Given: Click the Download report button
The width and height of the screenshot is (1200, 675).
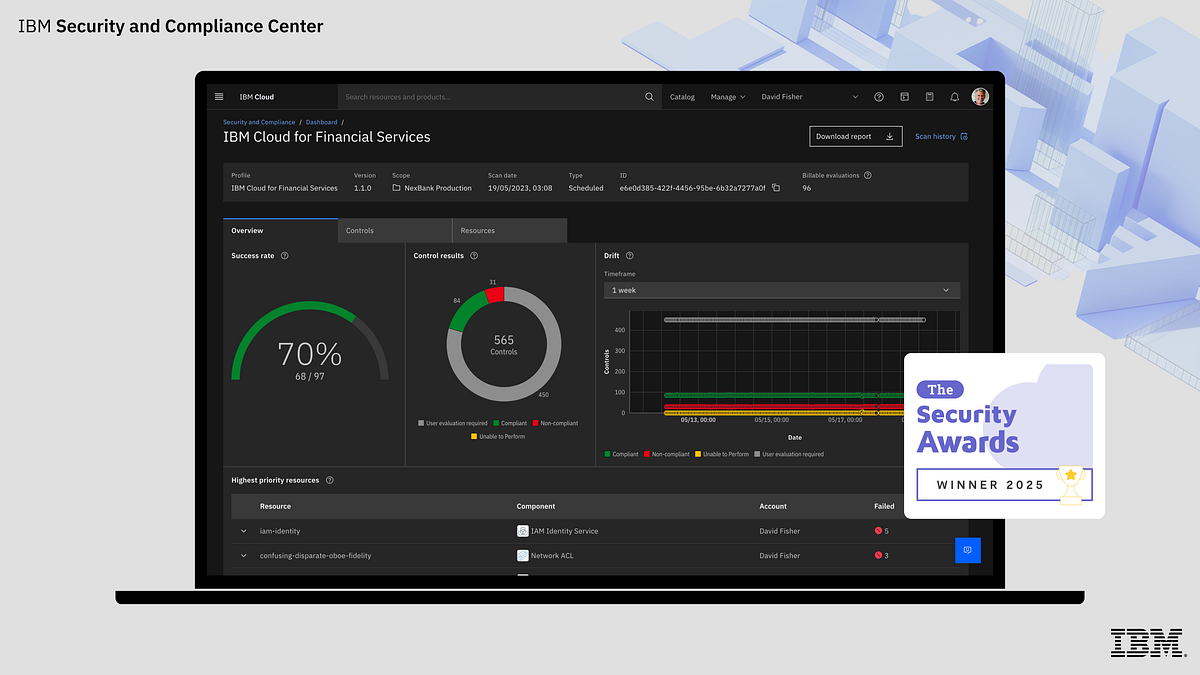Looking at the screenshot, I should (856, 136).
